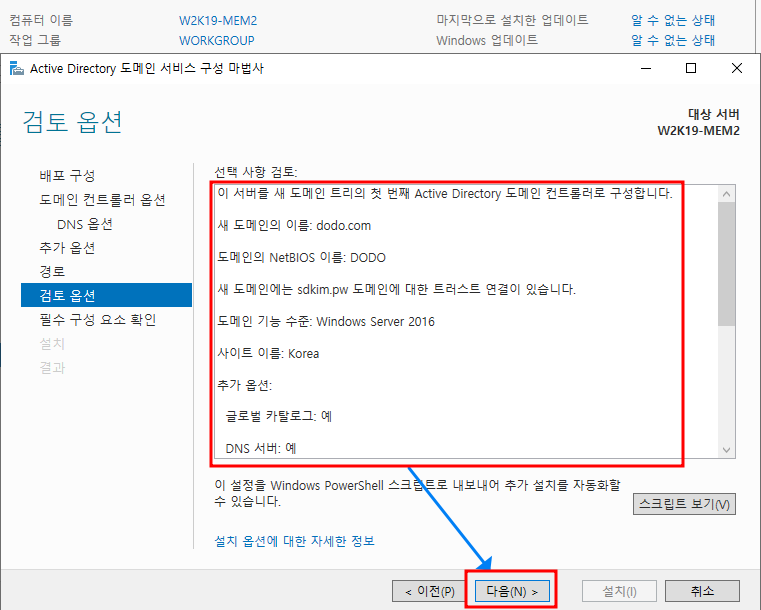The width and height of the screenshot is (761, 610).
Task: Go to 필수 구성 요소 확인 step
Action: click(x=98, y=319)
